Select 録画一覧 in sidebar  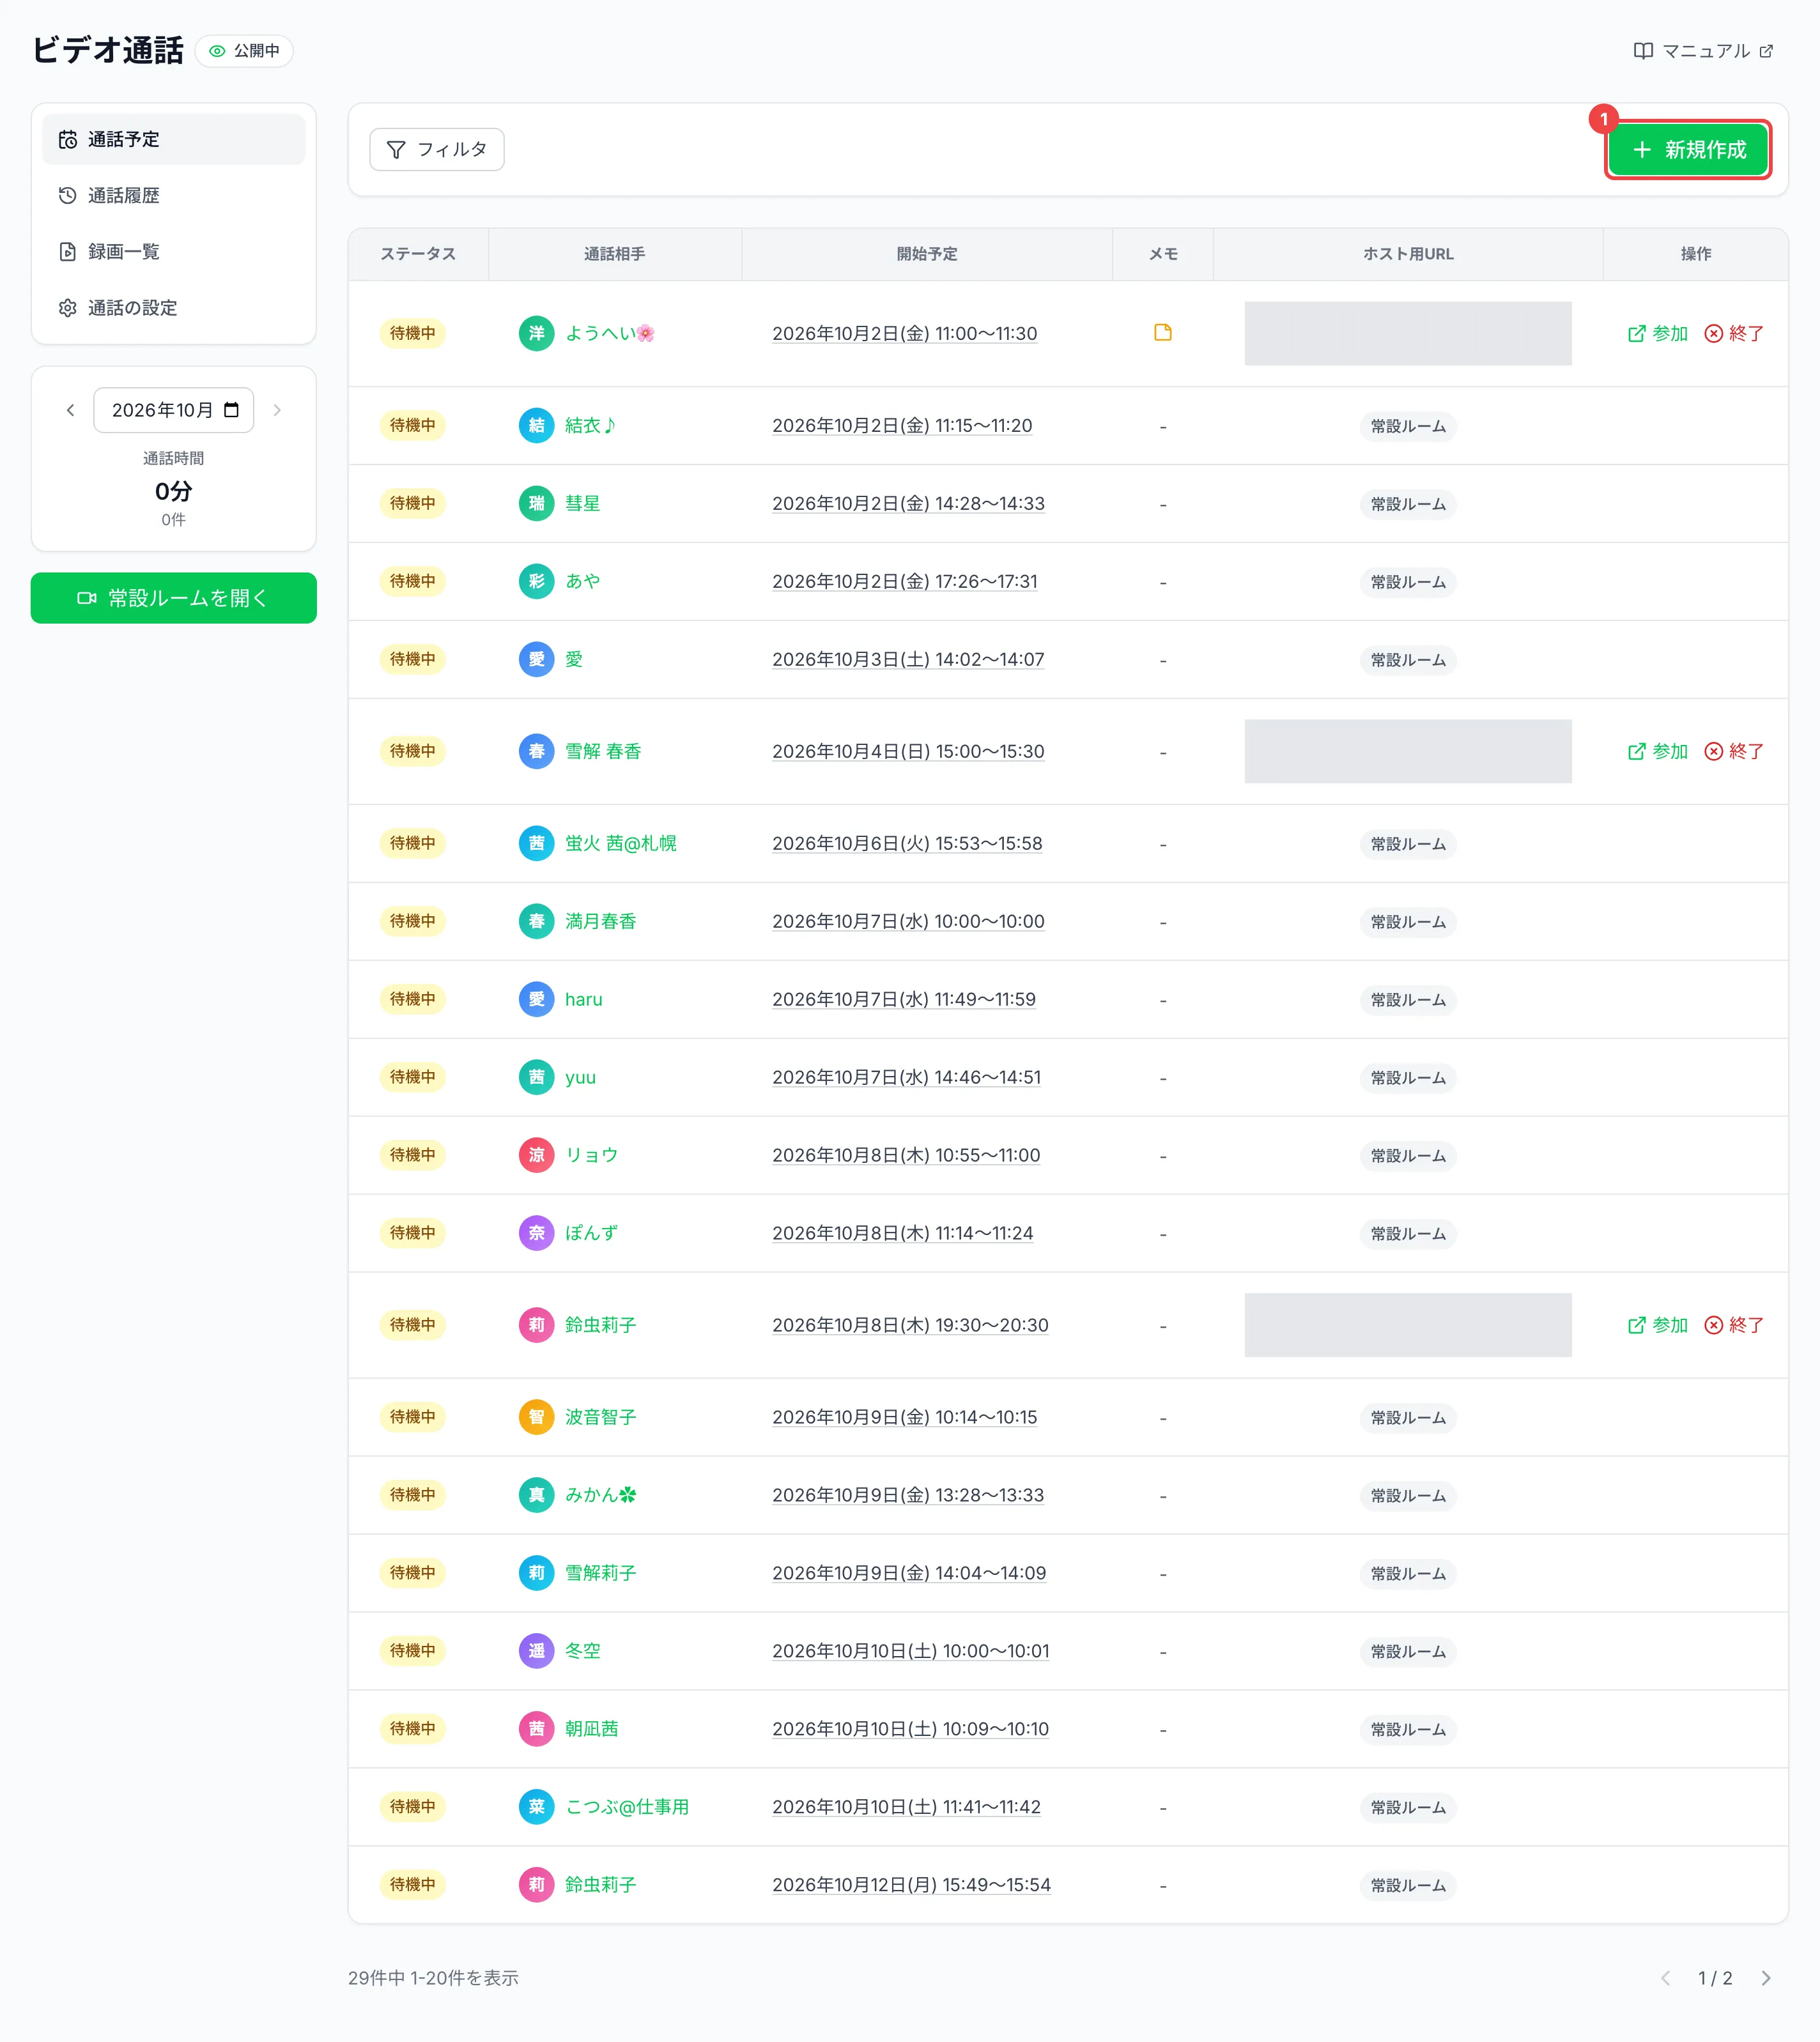(174, 251)
